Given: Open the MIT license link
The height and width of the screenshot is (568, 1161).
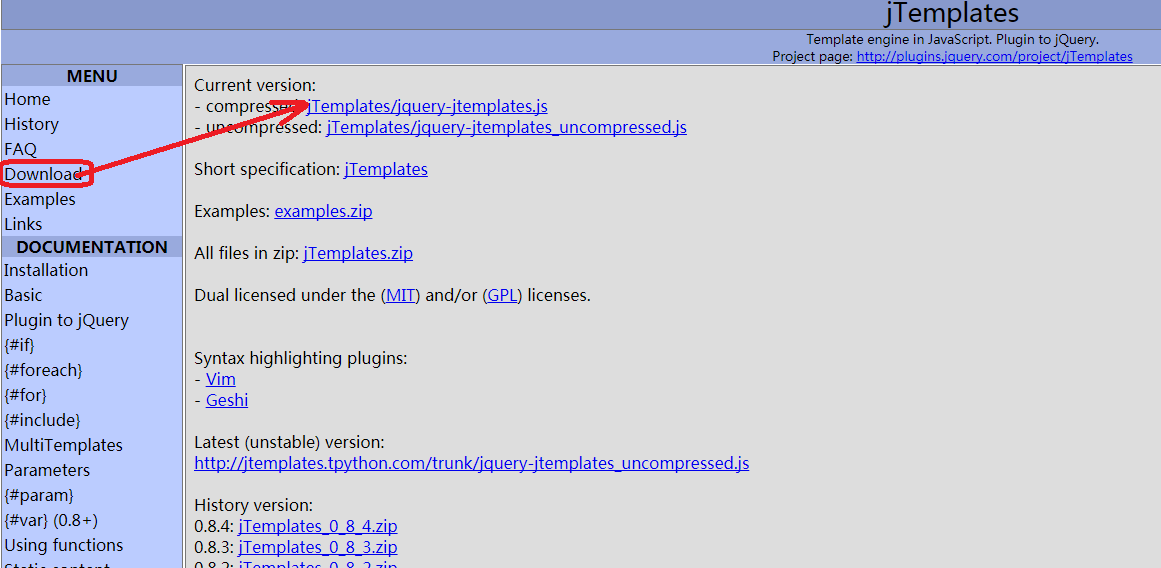Looking at the screenshot, I should [x=403, y=296].
